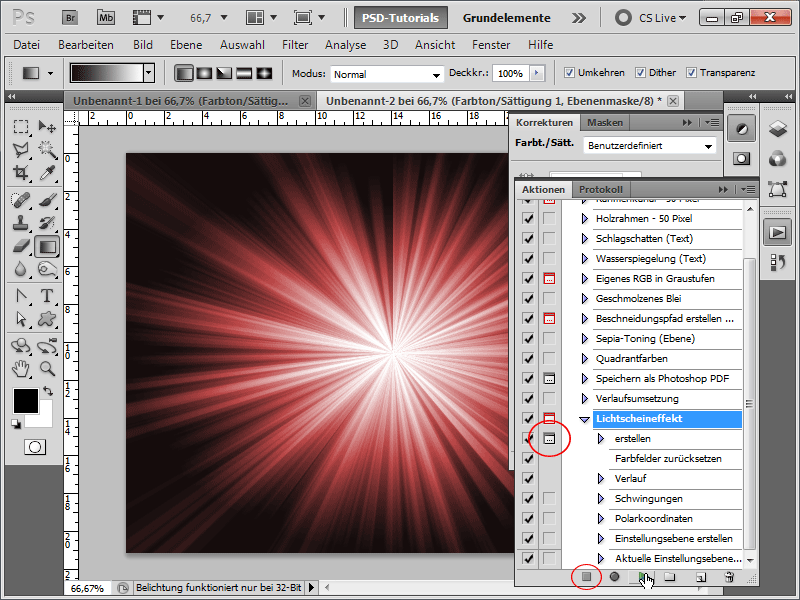This screenshot has height=600, width=800.
Task: Select the History Brush tool
Action: (47, 223)
